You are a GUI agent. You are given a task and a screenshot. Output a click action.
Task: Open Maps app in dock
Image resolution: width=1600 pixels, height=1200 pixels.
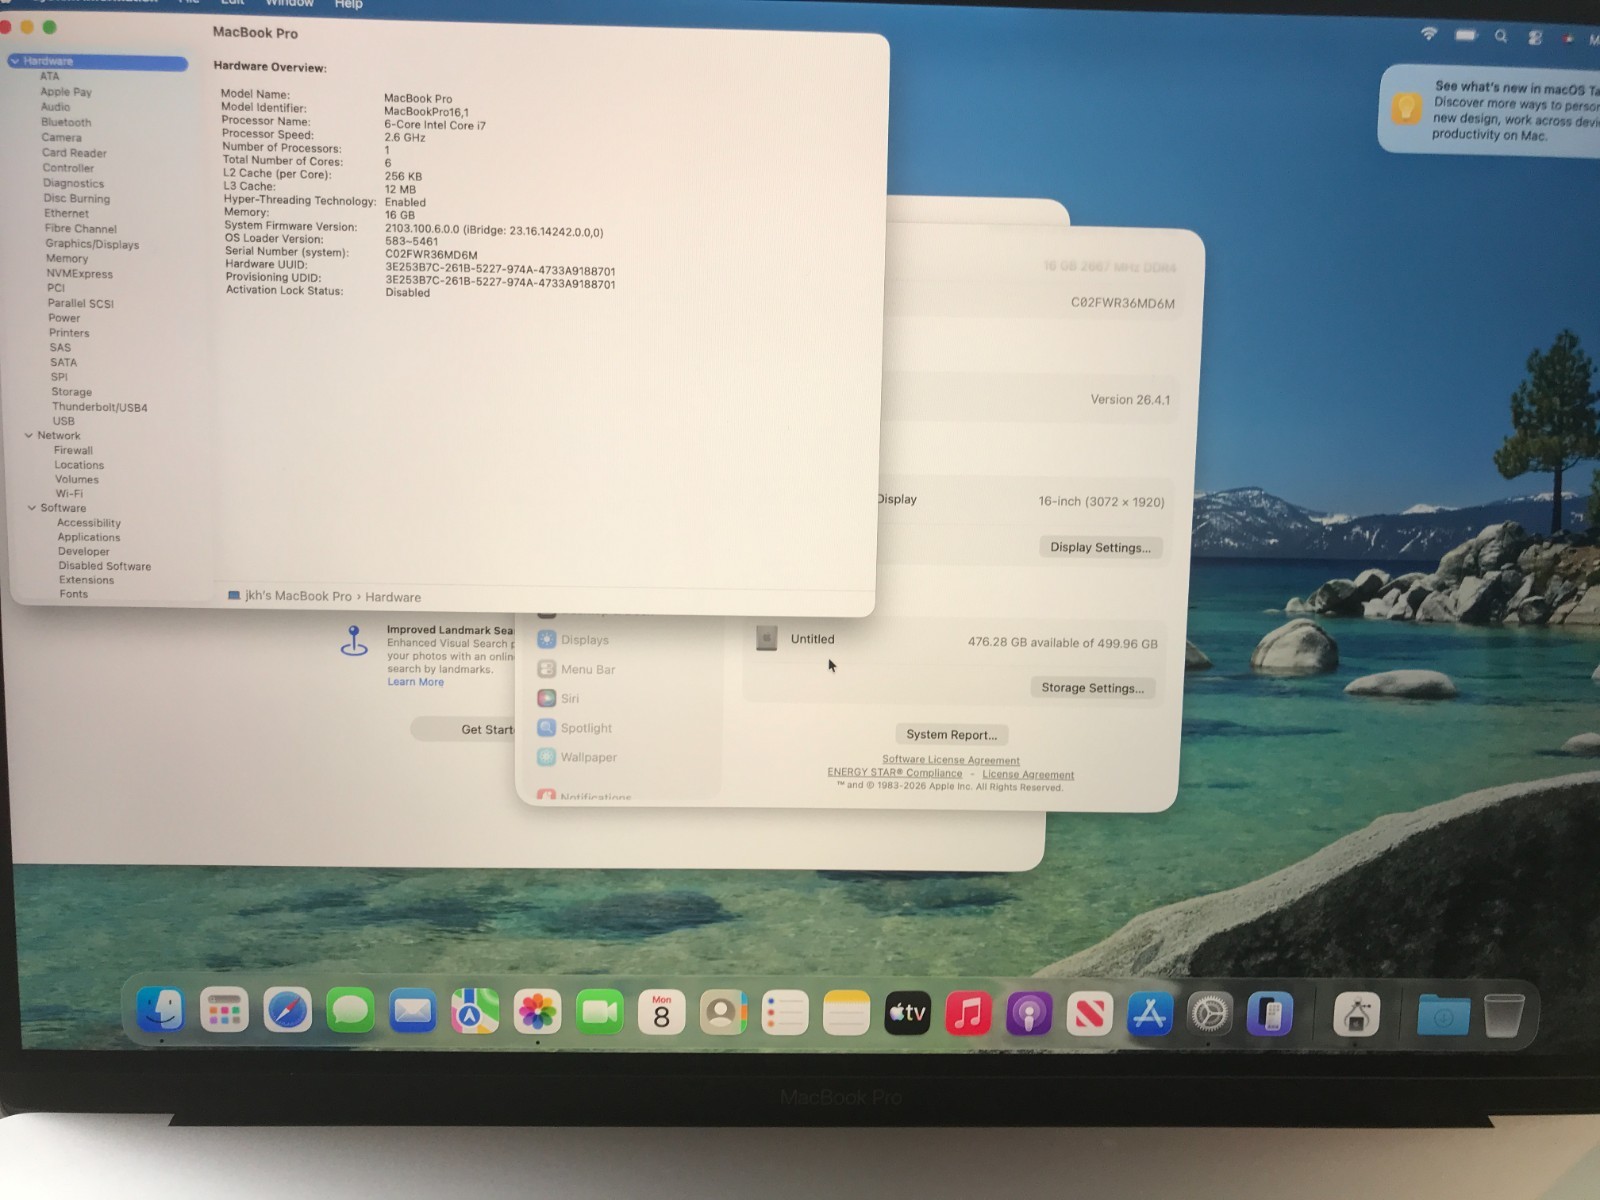click(x=475, y=1012)
